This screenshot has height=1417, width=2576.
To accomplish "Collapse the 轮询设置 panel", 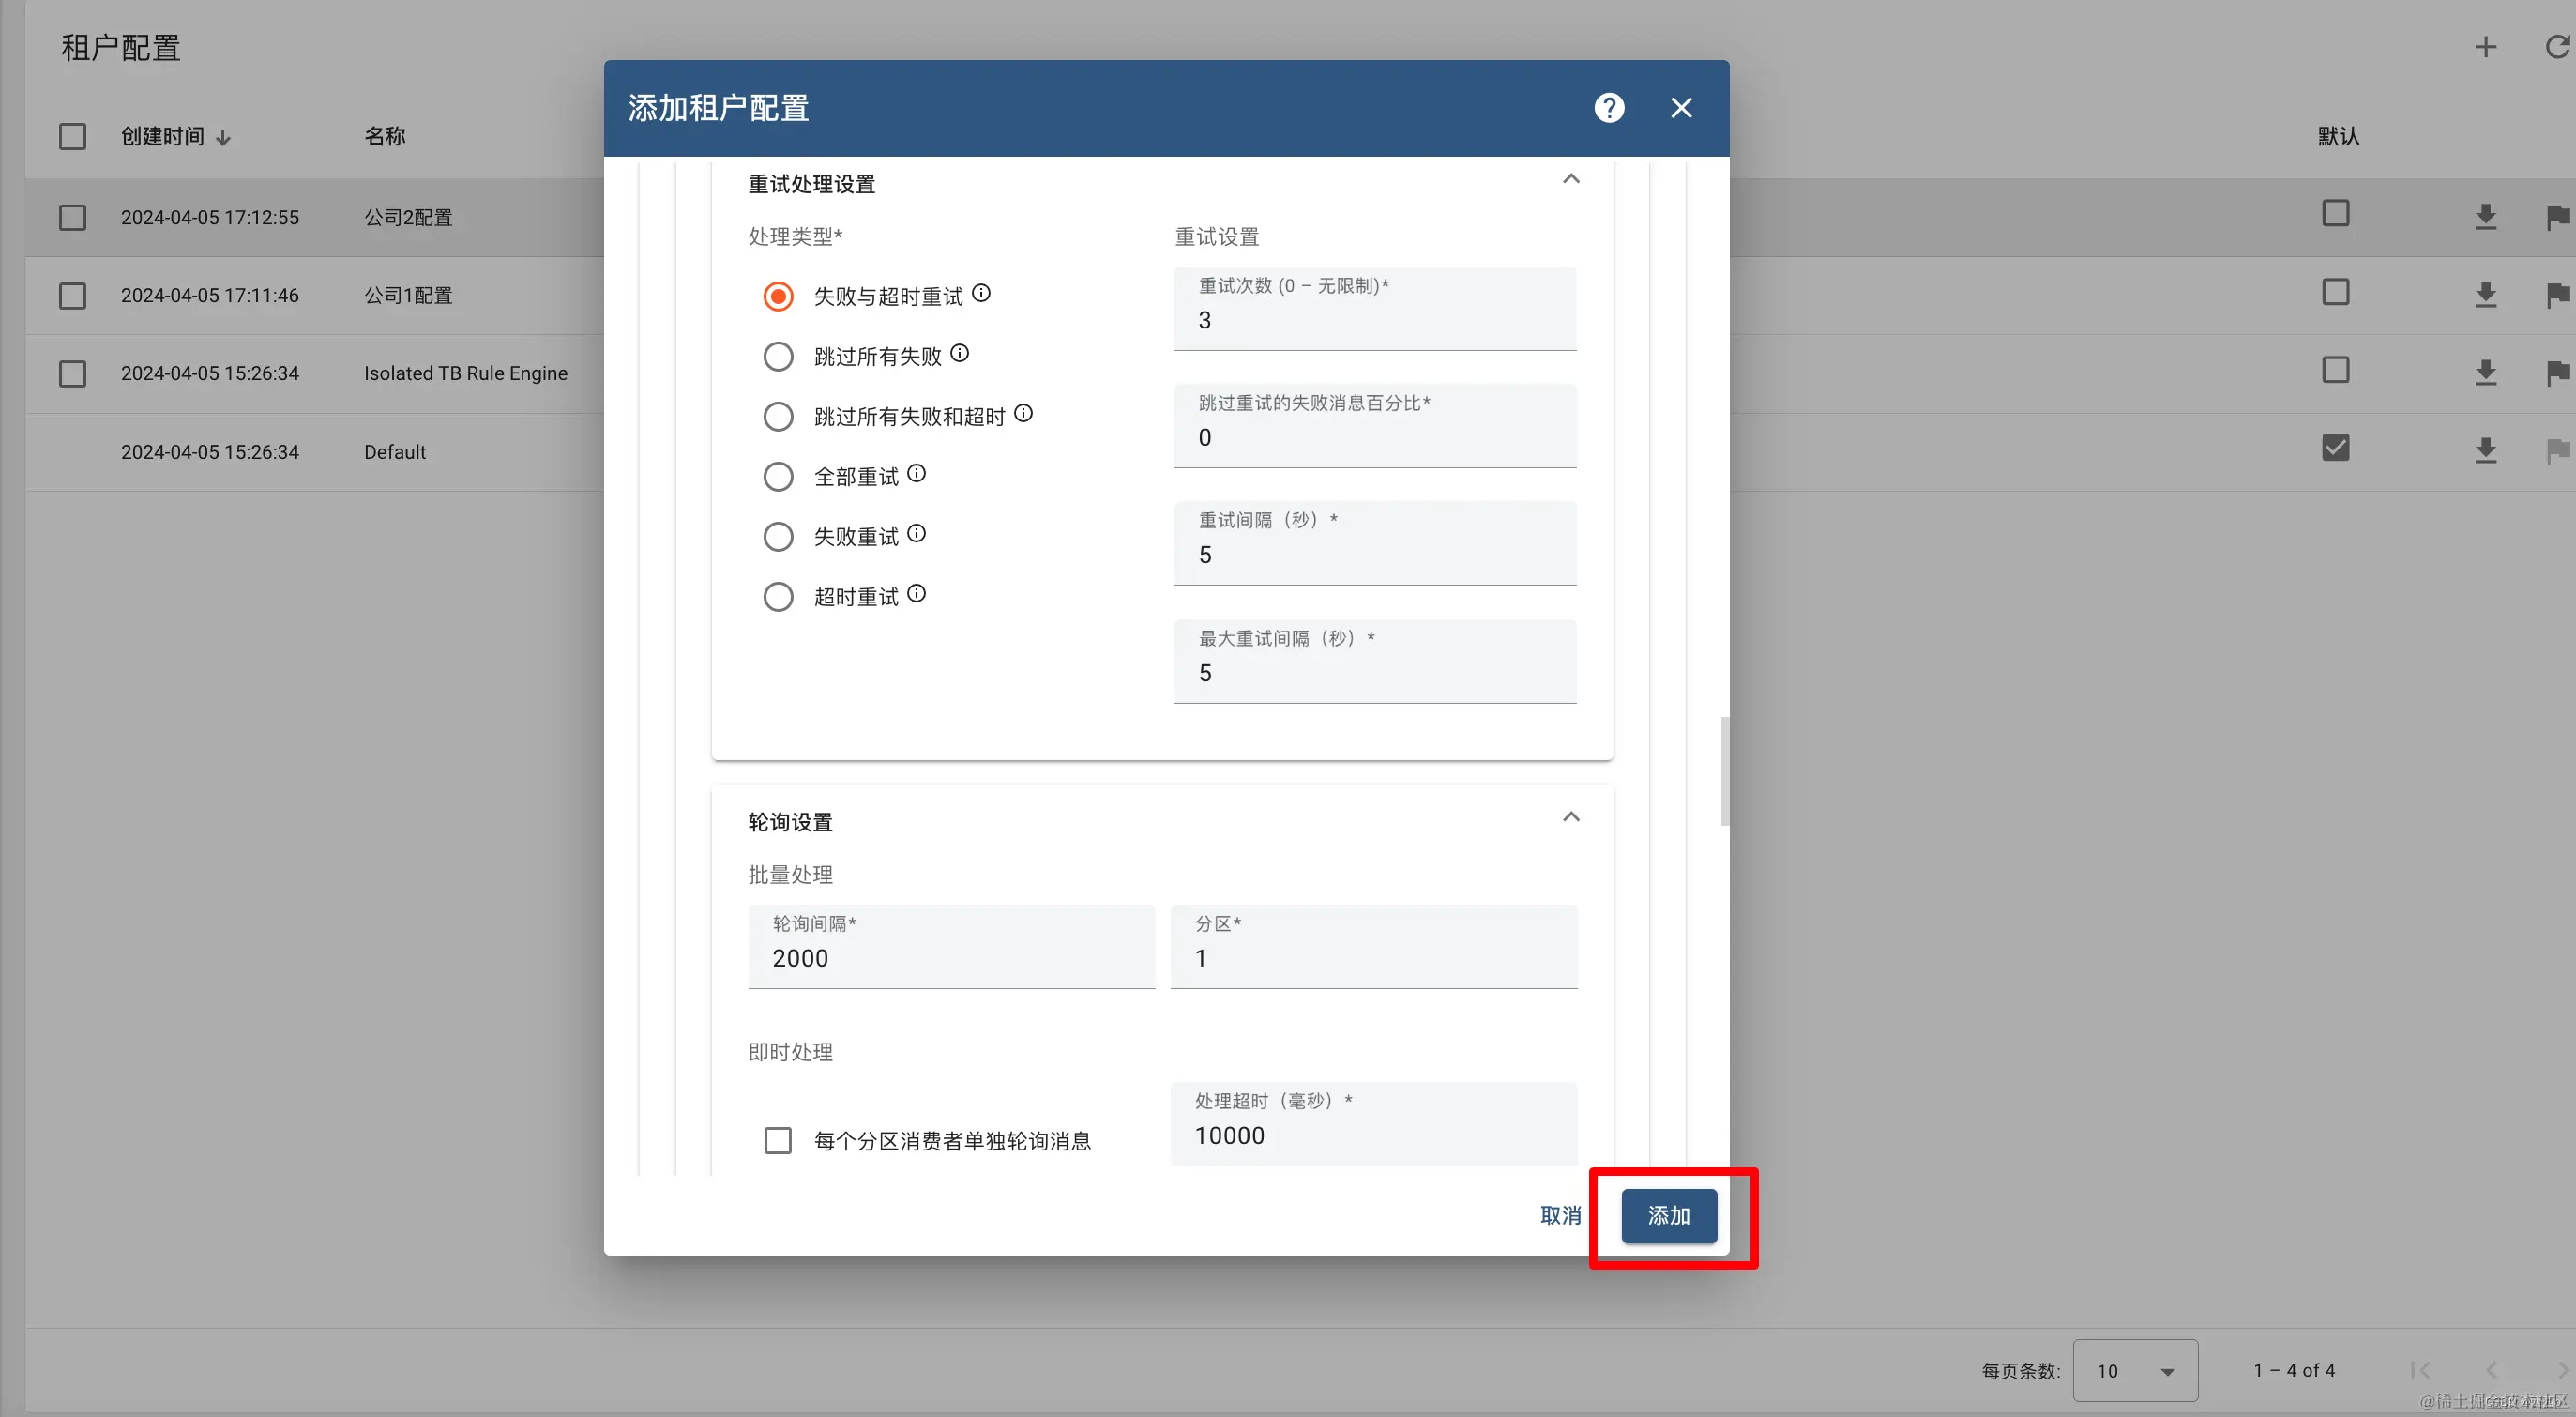I will click(x=1571, y=818).
